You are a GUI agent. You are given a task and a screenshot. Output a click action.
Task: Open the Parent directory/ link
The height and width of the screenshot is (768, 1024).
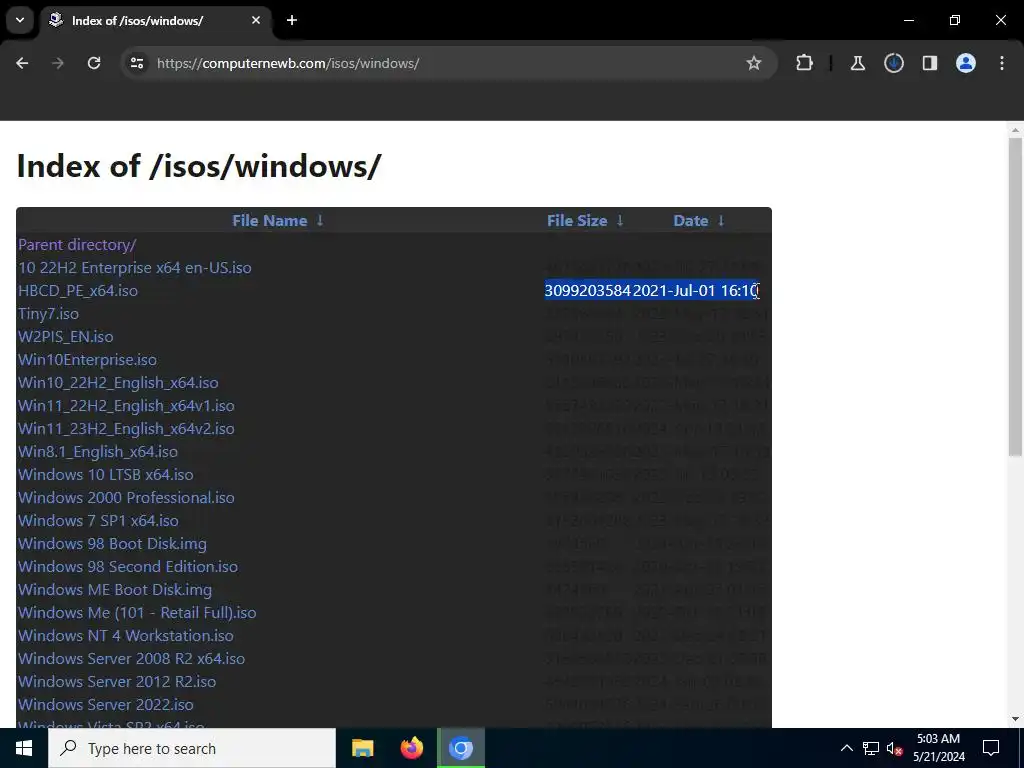77,245
